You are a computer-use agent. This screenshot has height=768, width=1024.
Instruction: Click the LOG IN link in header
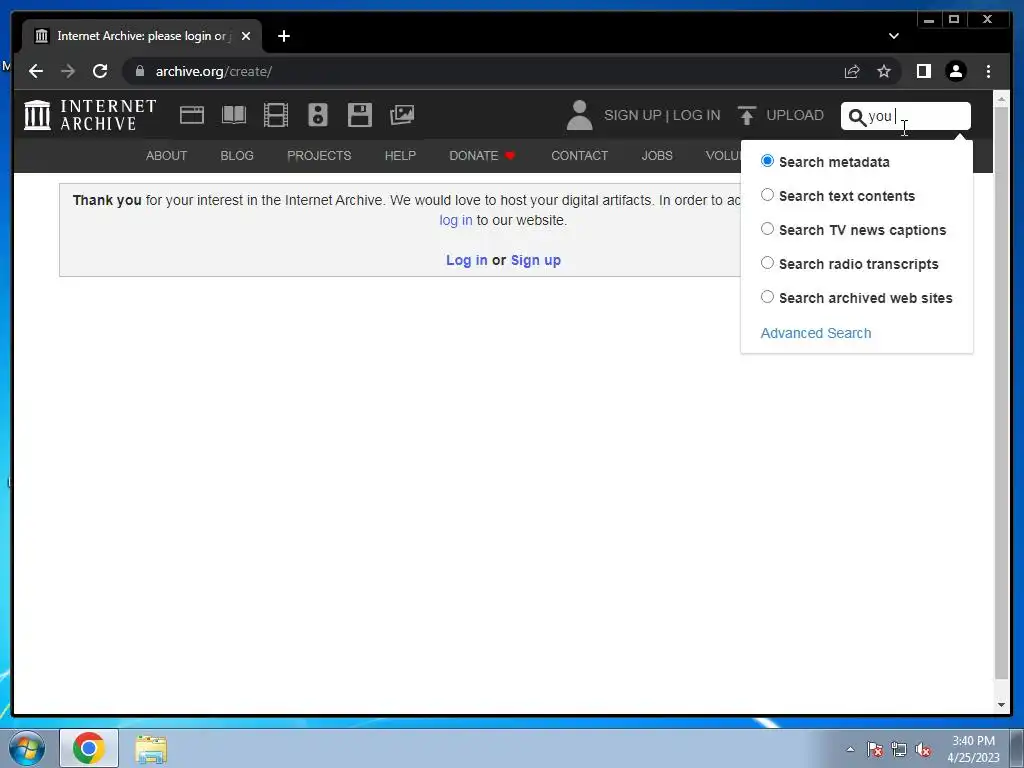click(x=696, y=115)
